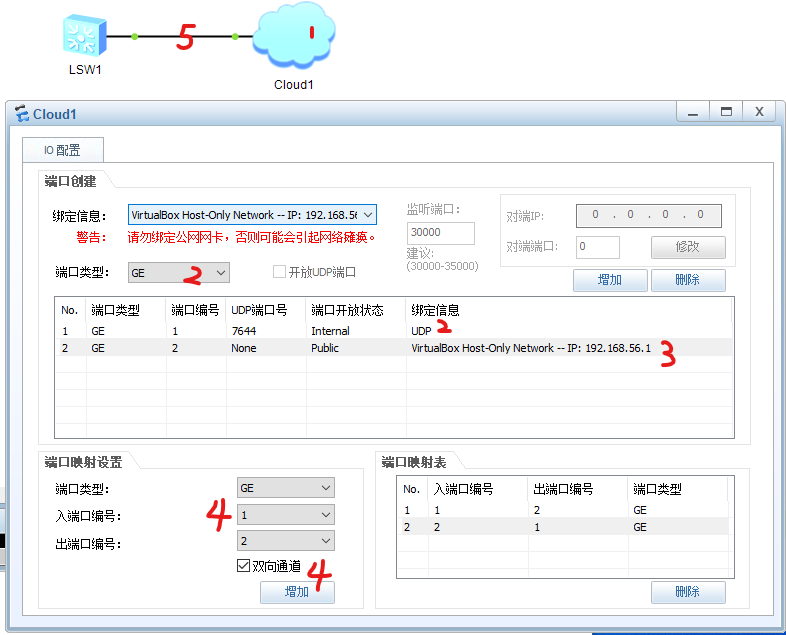Click 增加 button in port mapping settings
This screenshot has width=786, height=635.
click(x=297, y=592)
